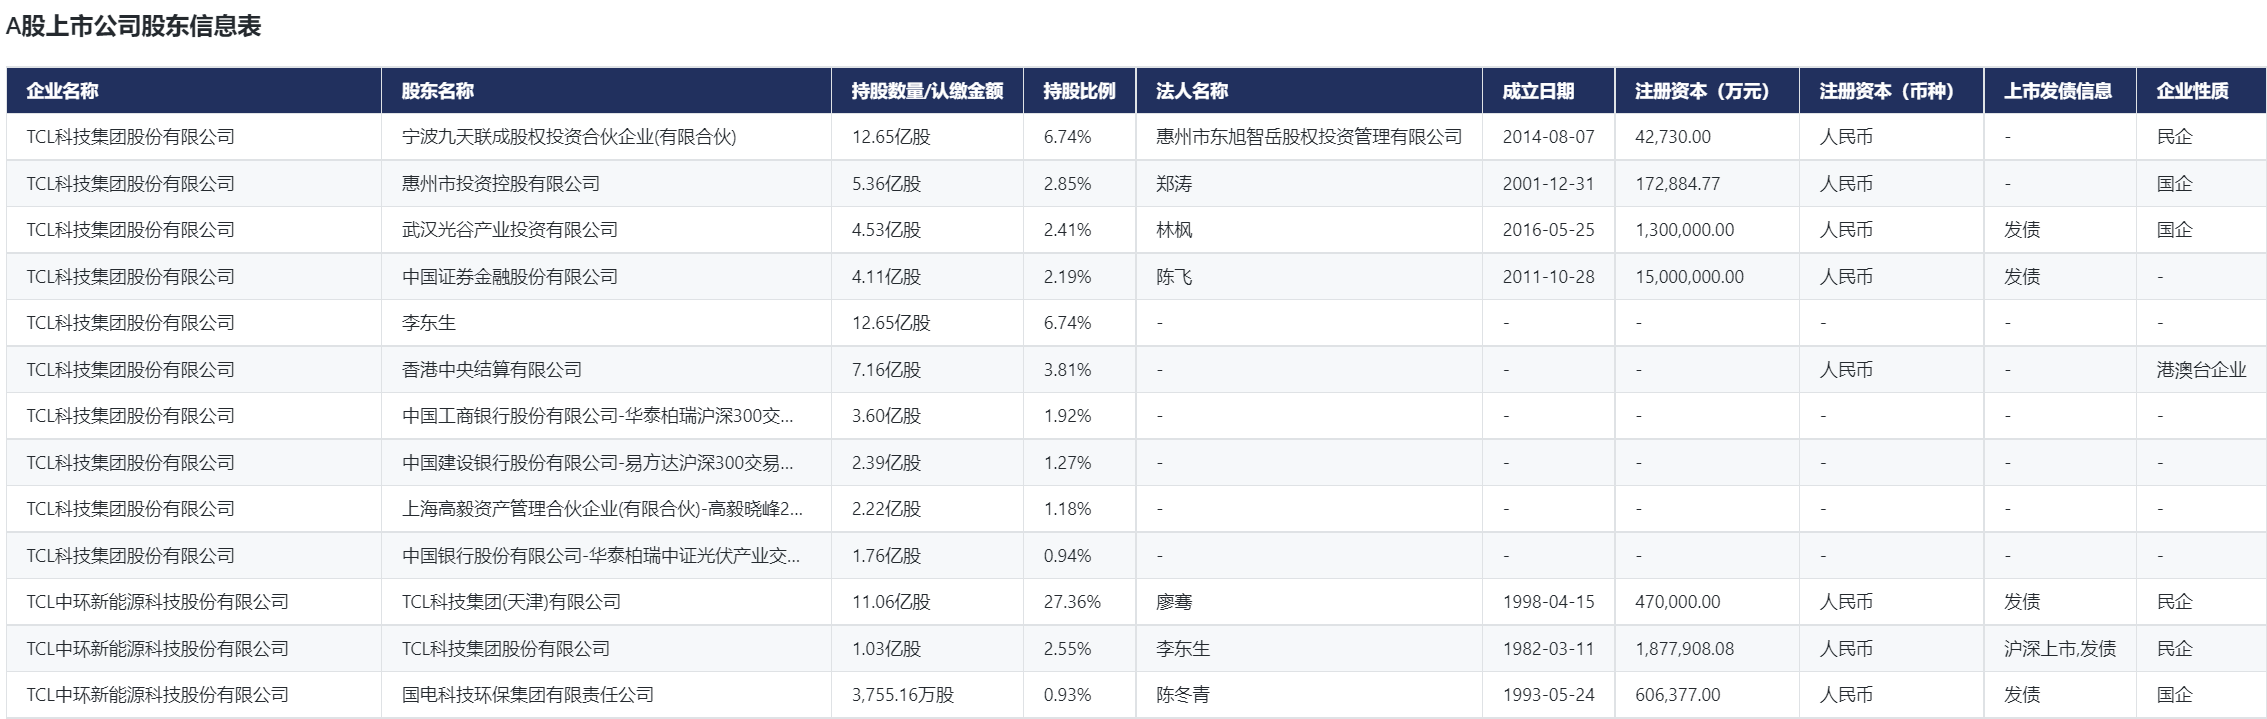Click legal person 惠州市东旭智岳股权投资管理有限公司

[x=1309, y=137]
